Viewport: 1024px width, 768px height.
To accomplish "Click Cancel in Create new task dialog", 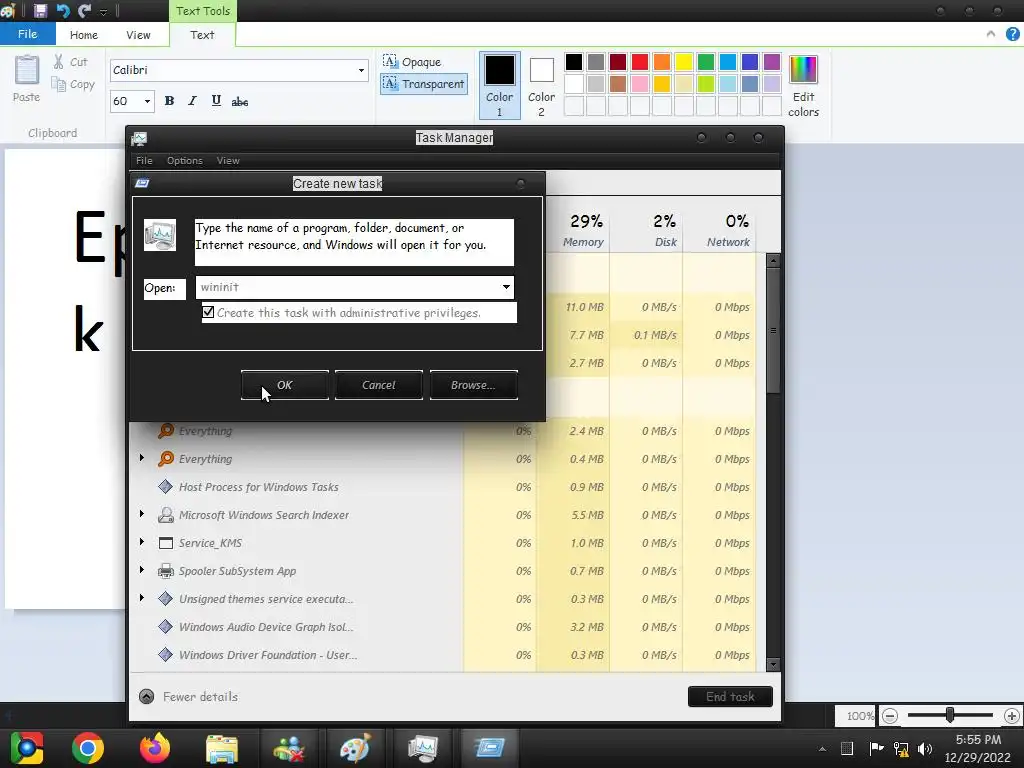I will click(379, 385).
